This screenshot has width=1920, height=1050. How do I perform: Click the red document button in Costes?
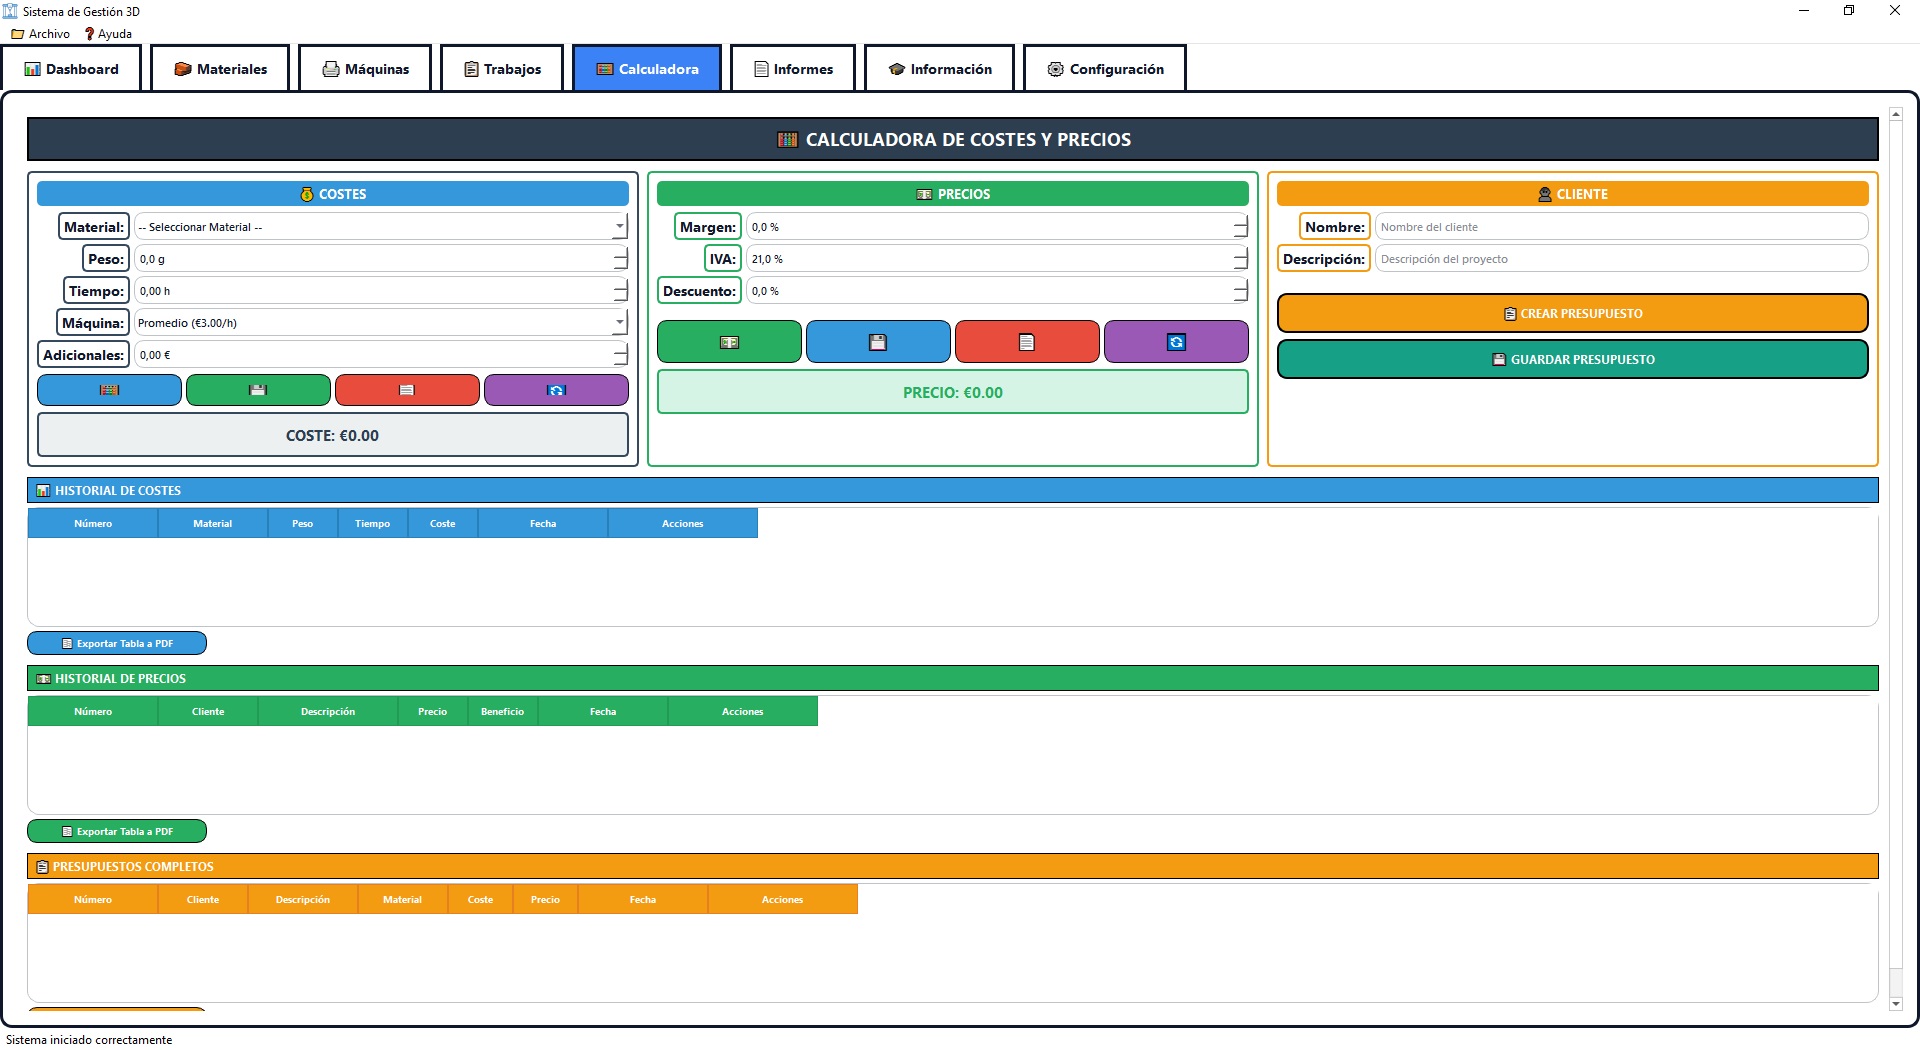[x=407, y=390]
